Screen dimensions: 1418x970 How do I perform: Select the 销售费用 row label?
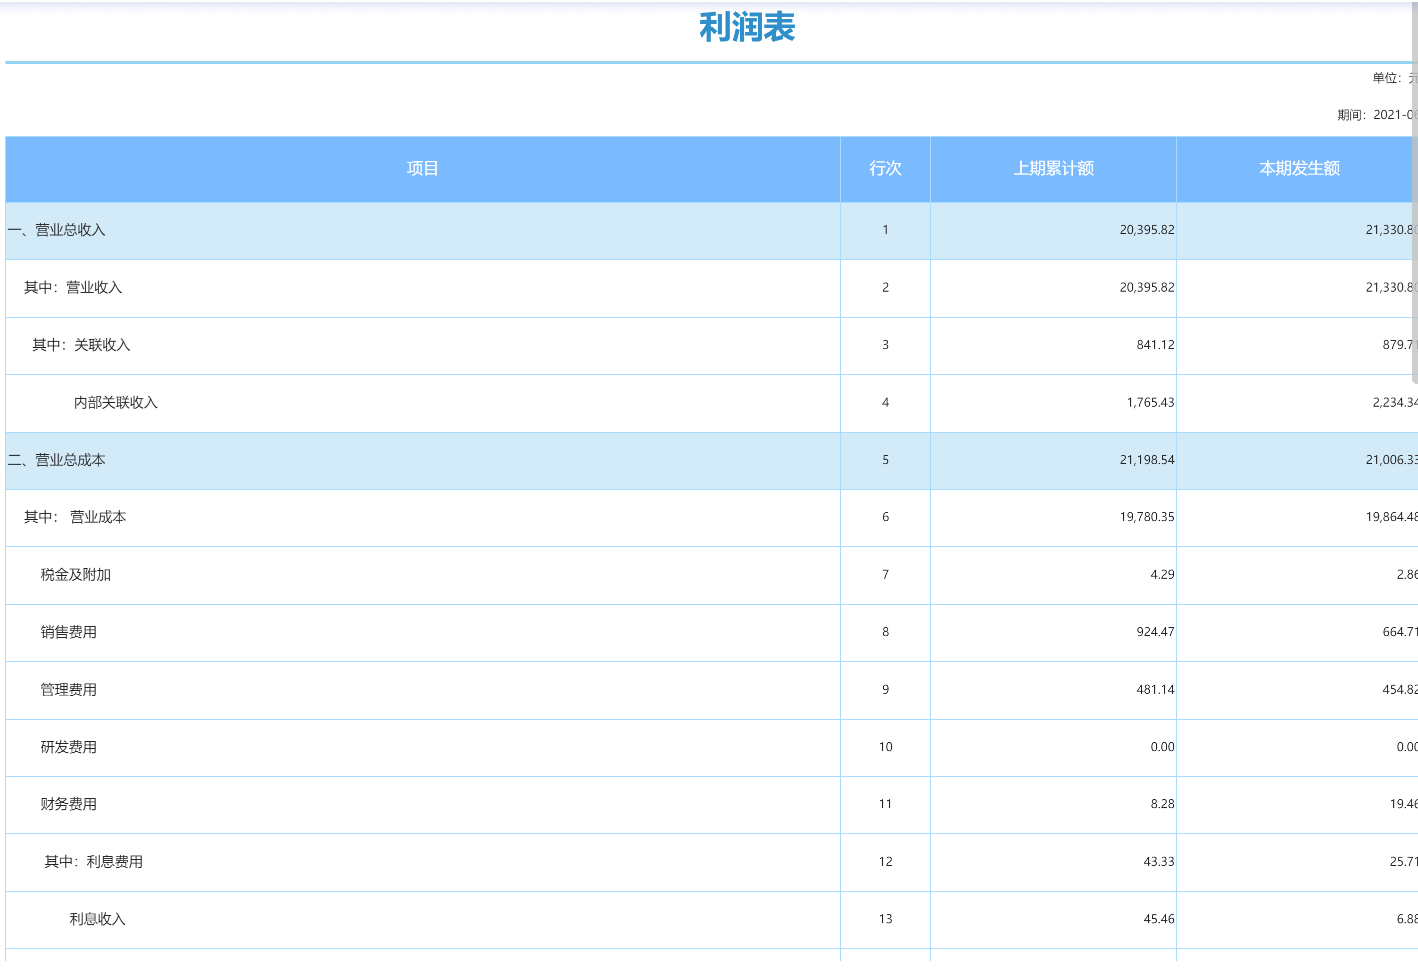[69, 632]
